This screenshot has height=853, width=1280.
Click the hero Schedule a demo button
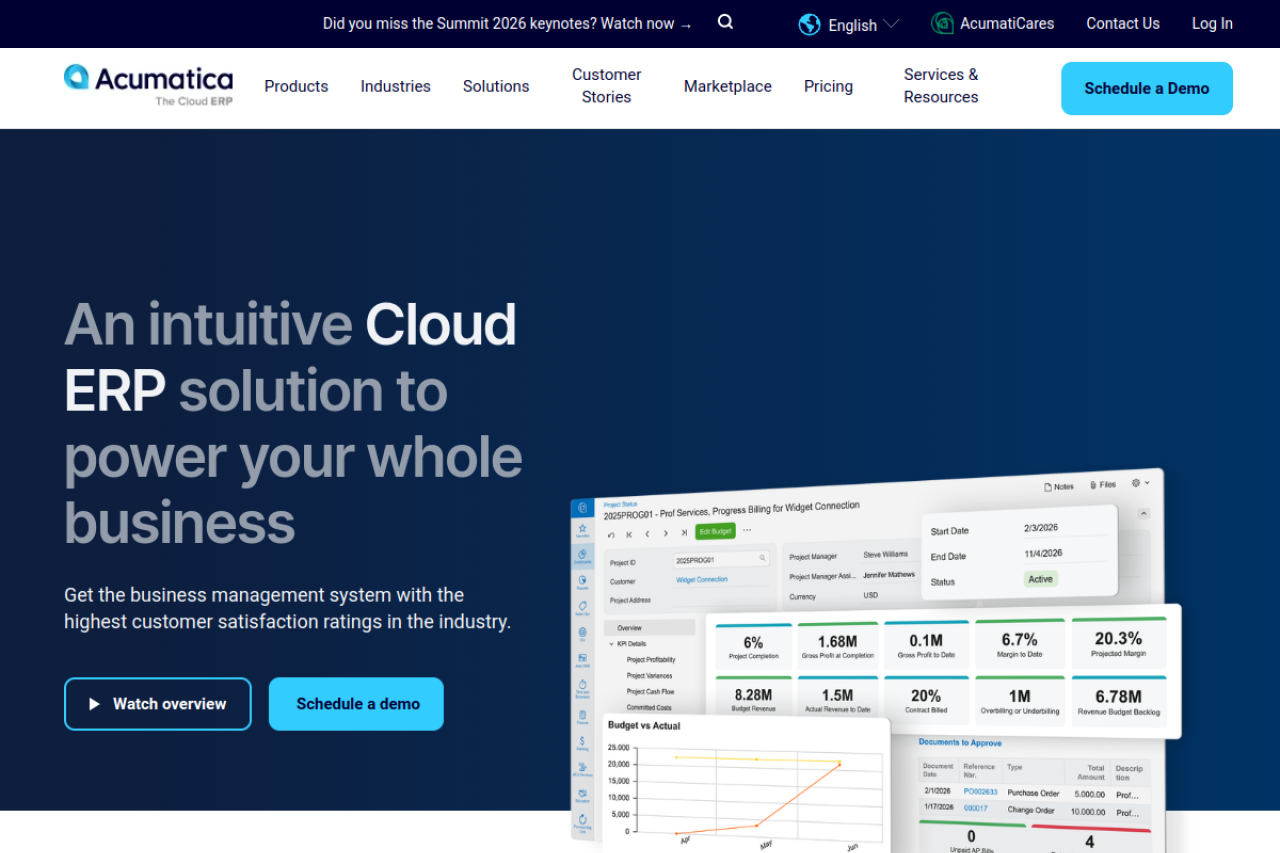pyautogui.click(x=356, y=704)
